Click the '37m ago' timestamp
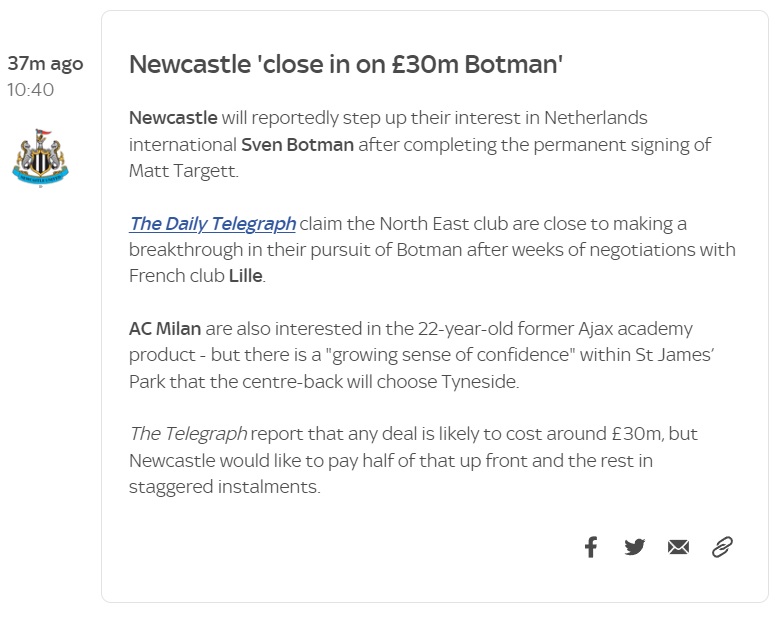The width and height of the screenshot is (775, 622). 45,64
